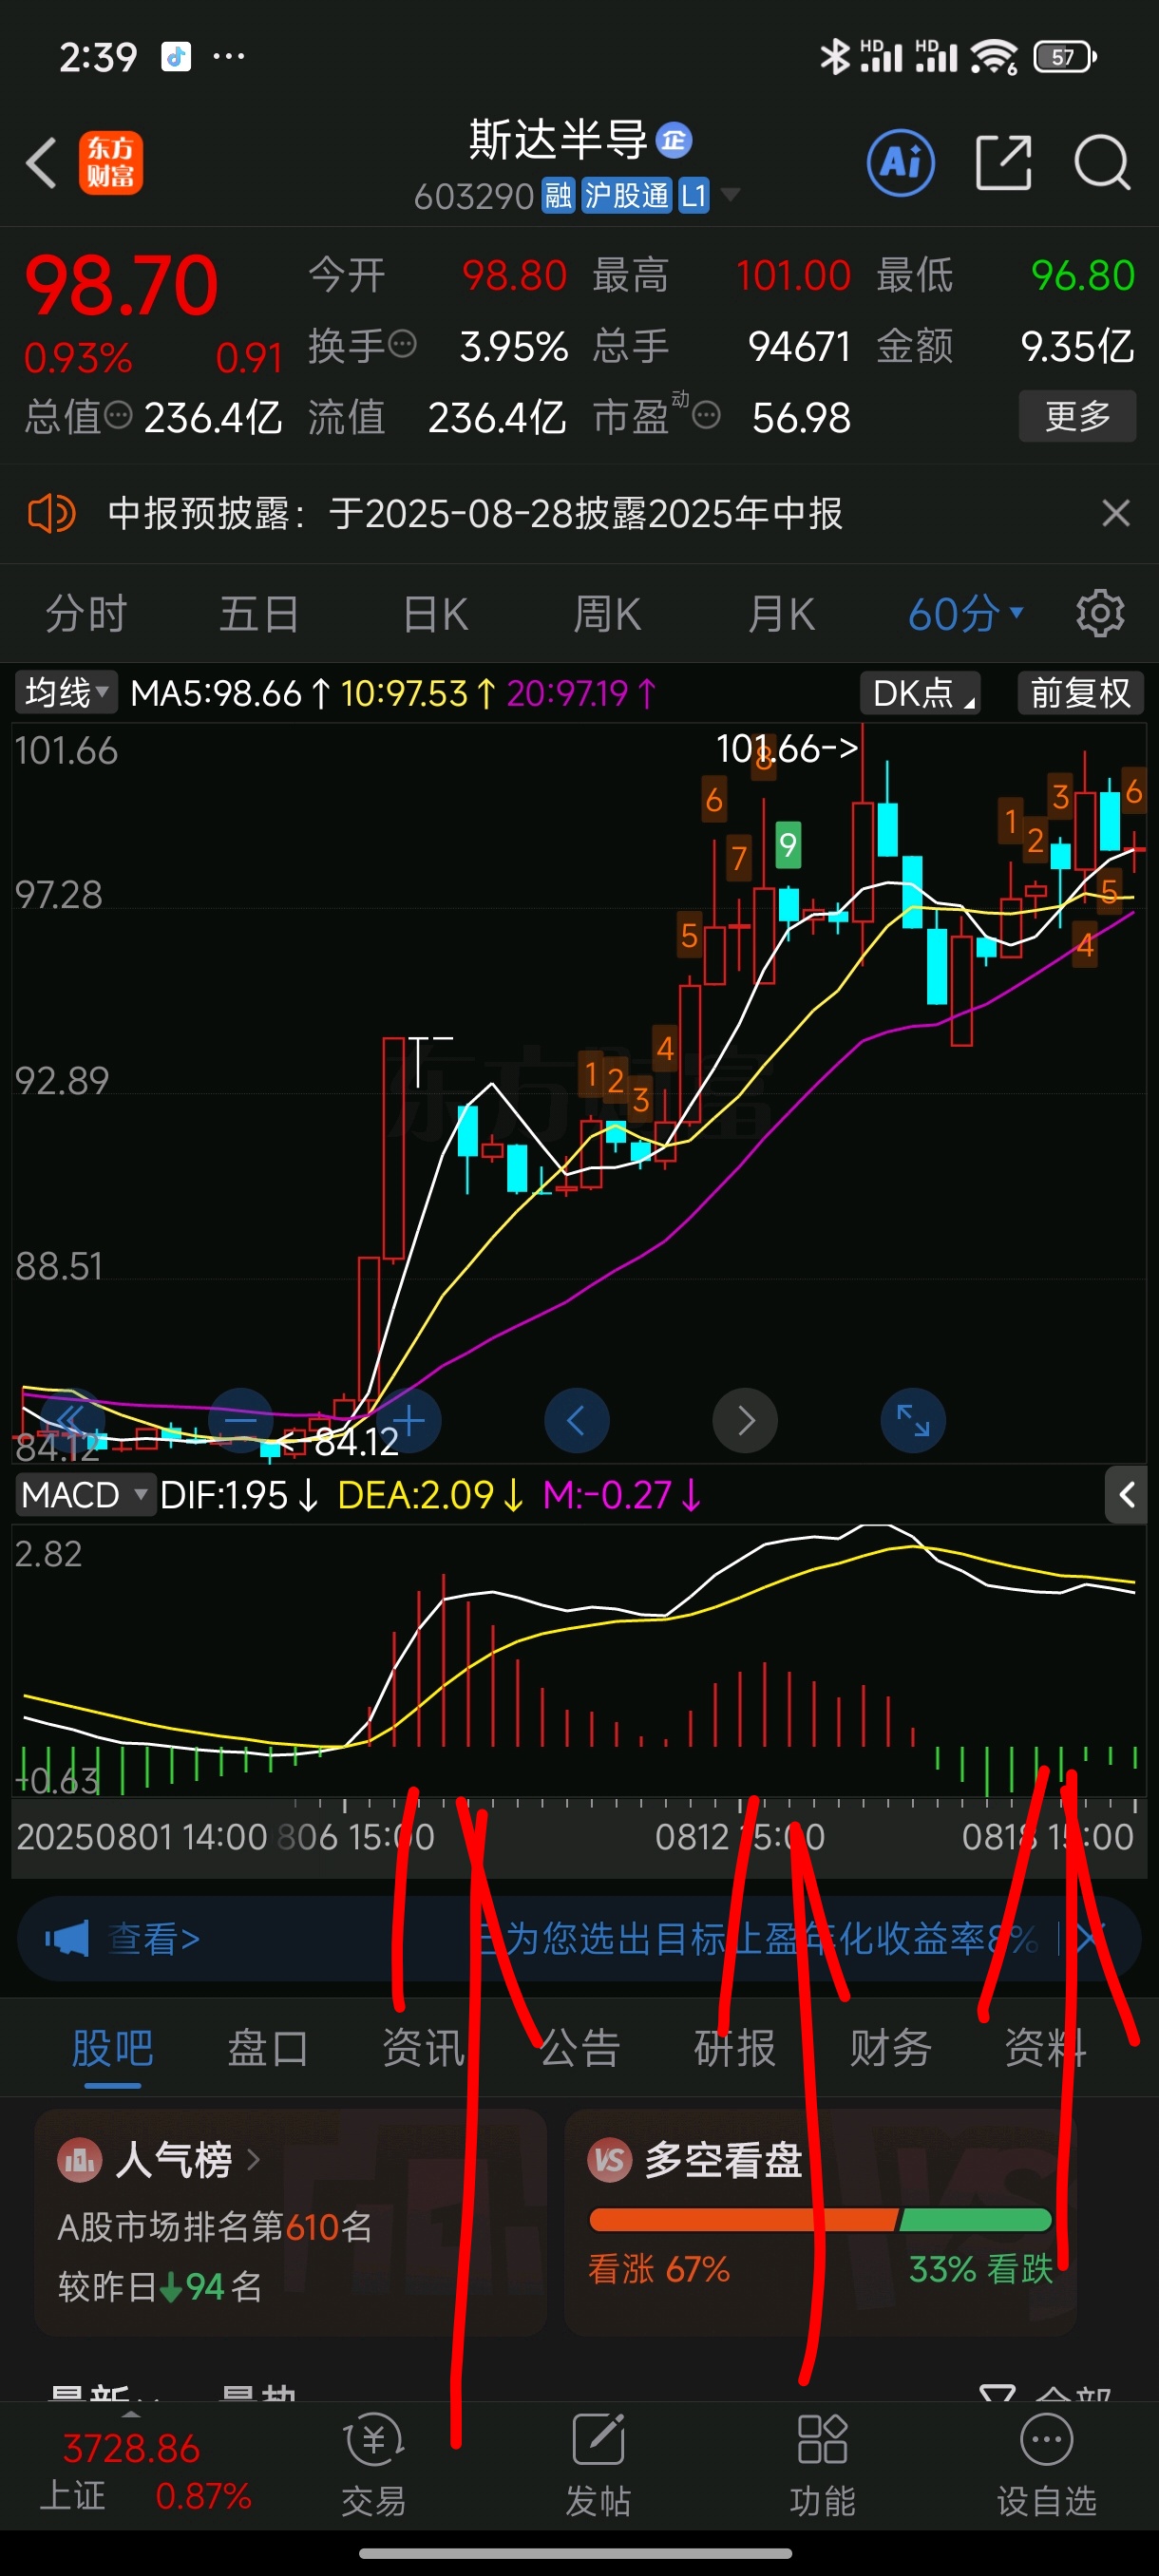Tap the 融 margin tag
Viewport: 1159px width, 2576px height.
558,195
